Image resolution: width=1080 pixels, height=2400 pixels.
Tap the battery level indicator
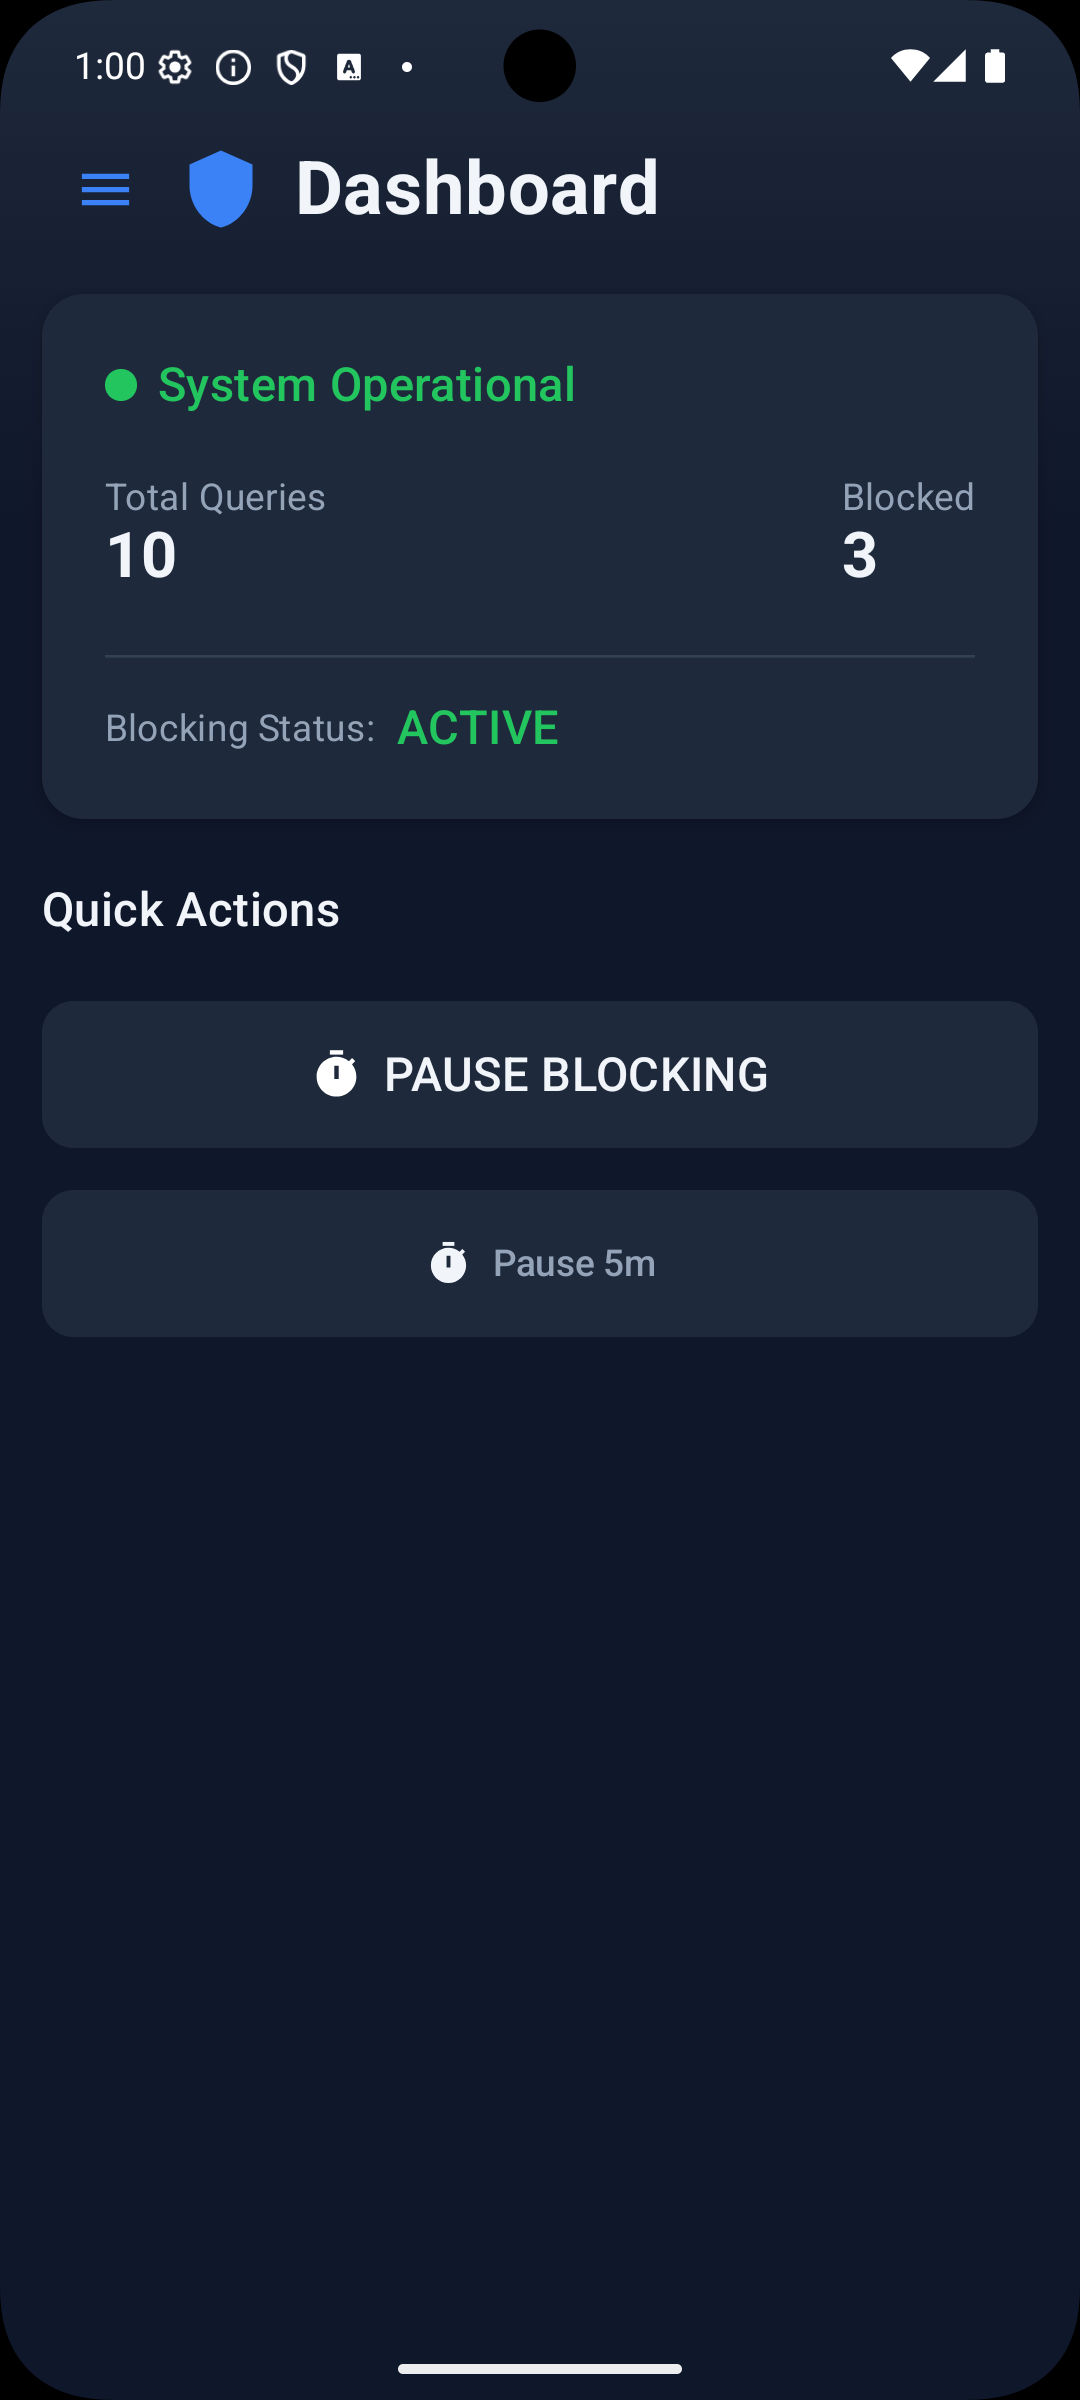click(x=994, y=65)
